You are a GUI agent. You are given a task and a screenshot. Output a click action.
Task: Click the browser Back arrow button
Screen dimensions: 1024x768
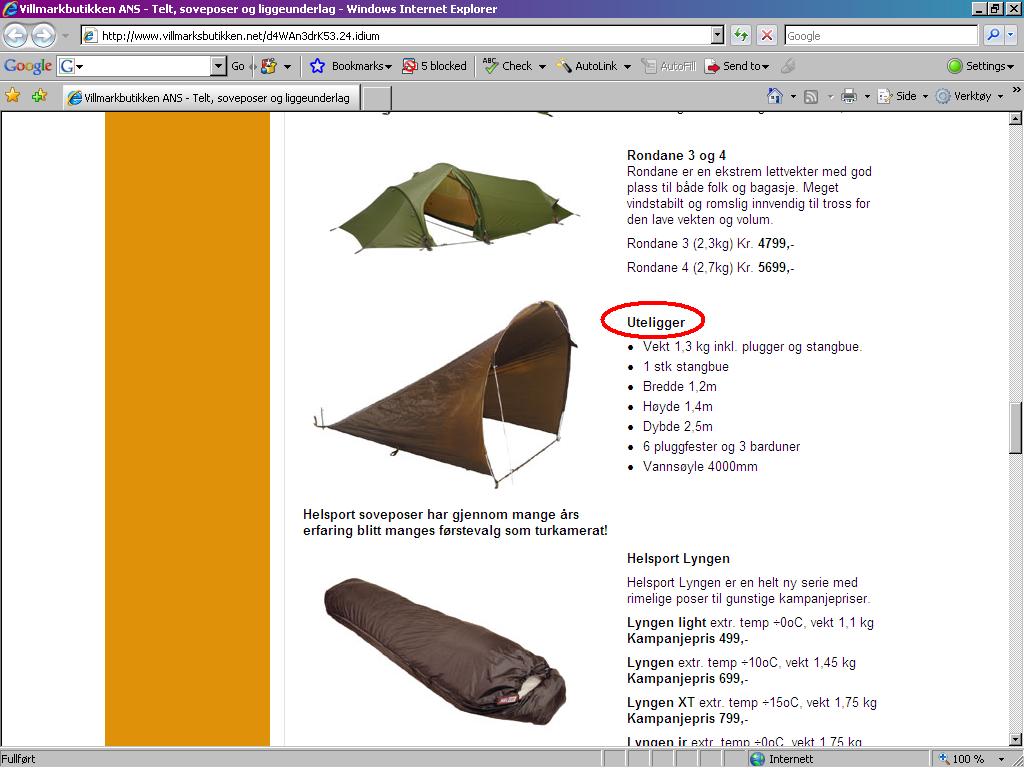tap(16, 35)
